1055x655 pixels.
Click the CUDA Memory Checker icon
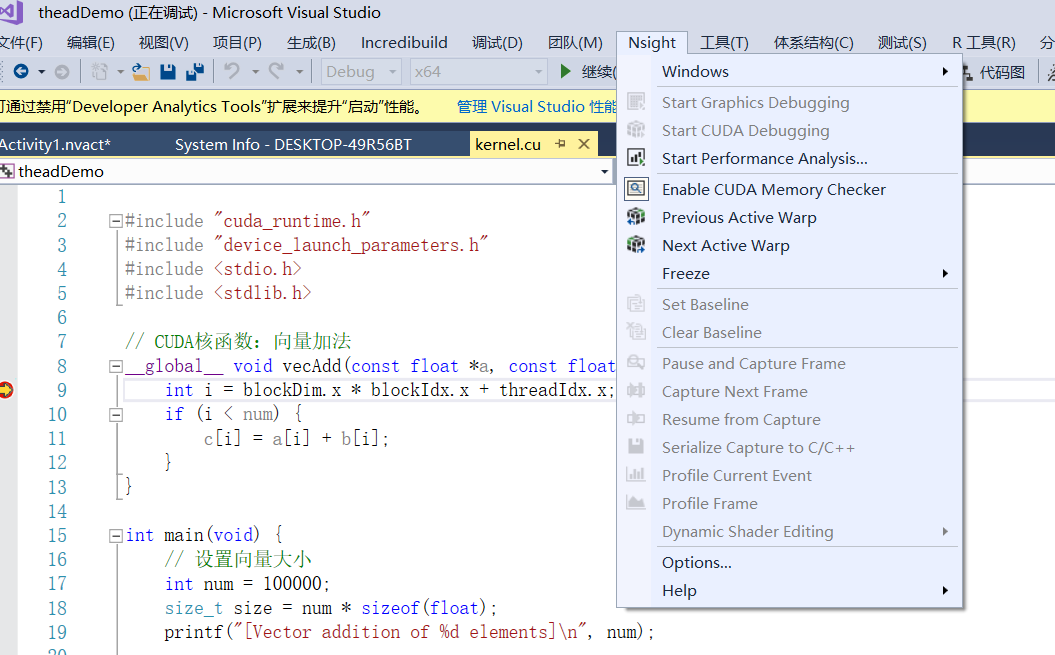(636, 189)
